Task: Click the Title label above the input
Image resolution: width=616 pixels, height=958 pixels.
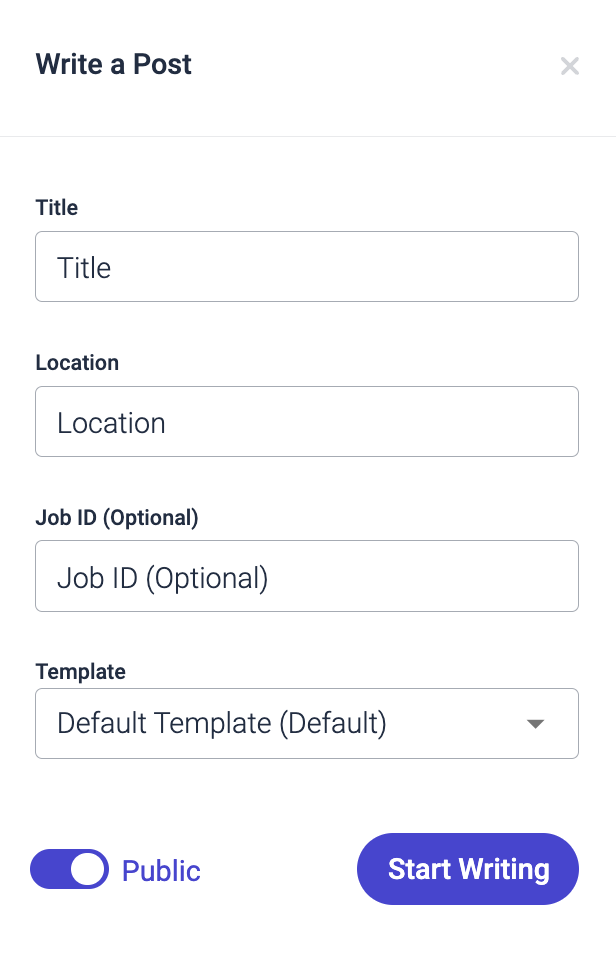Action: (x=56, y=208)
